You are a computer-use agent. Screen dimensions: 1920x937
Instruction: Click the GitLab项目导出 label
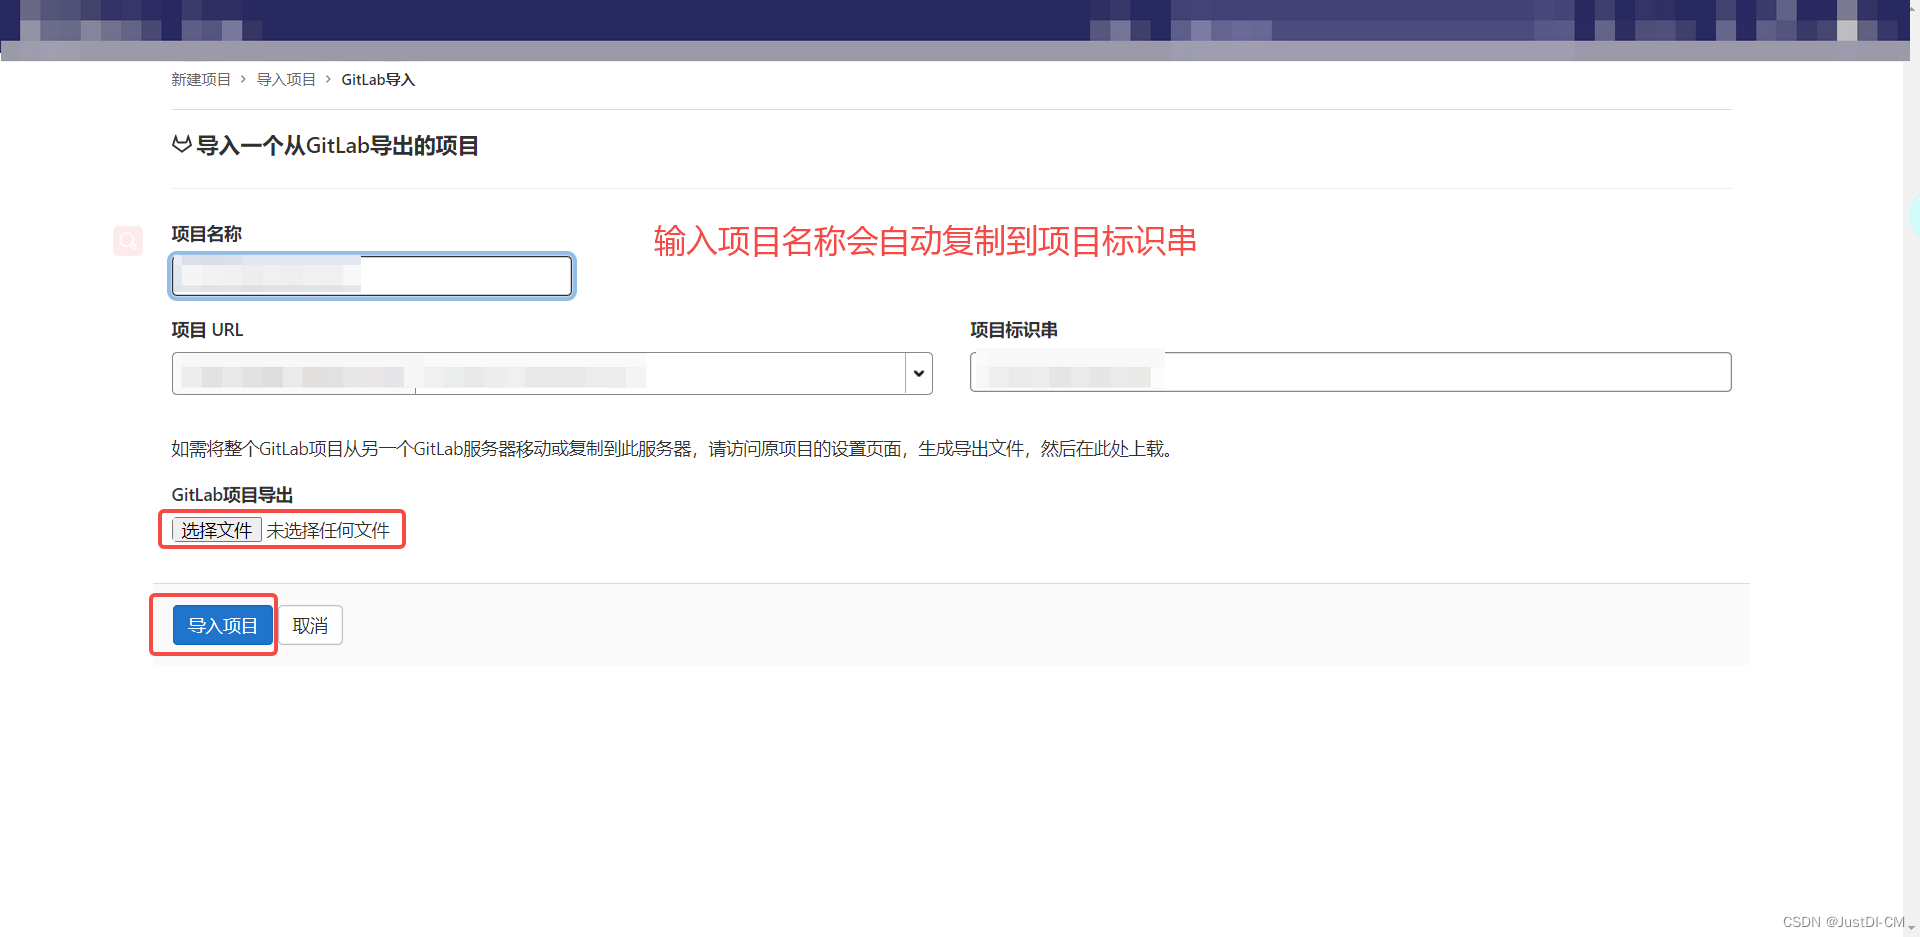pyautogui.click(x=232, y=495)
